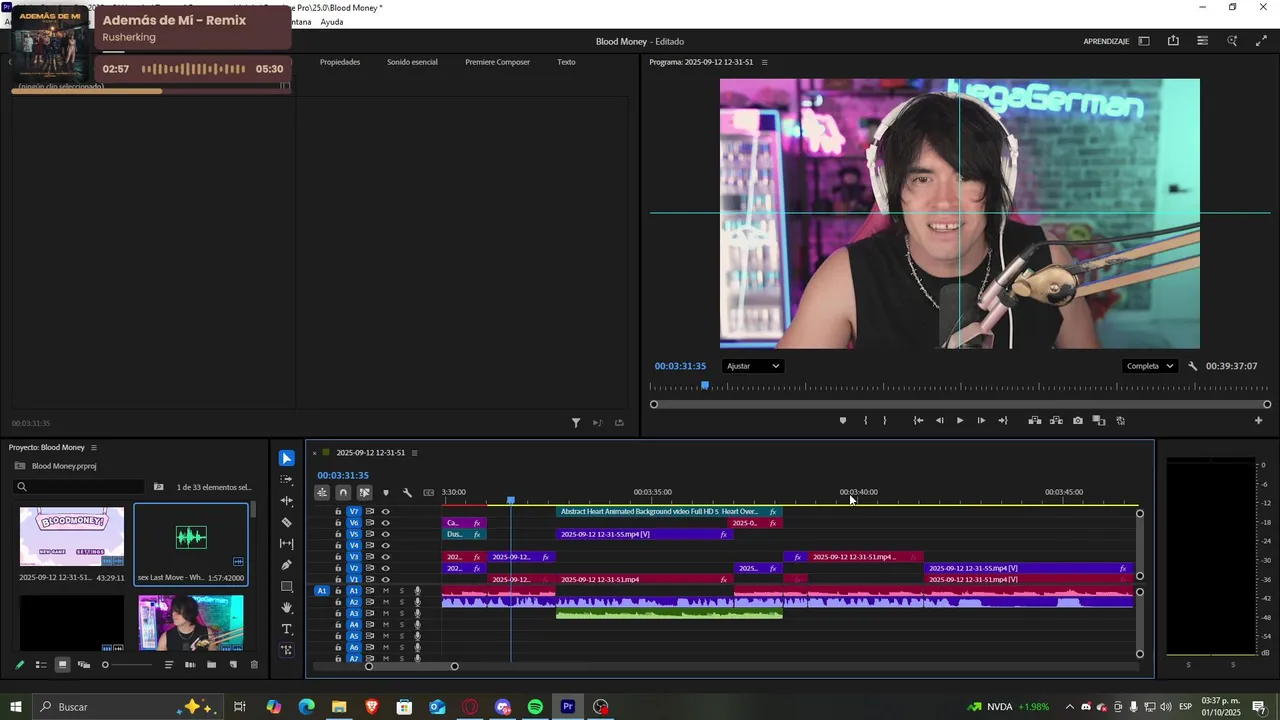The height and width of the screenshot is (720, 1280).
Task: Switch to Texto tab
Action: [566, 62]
